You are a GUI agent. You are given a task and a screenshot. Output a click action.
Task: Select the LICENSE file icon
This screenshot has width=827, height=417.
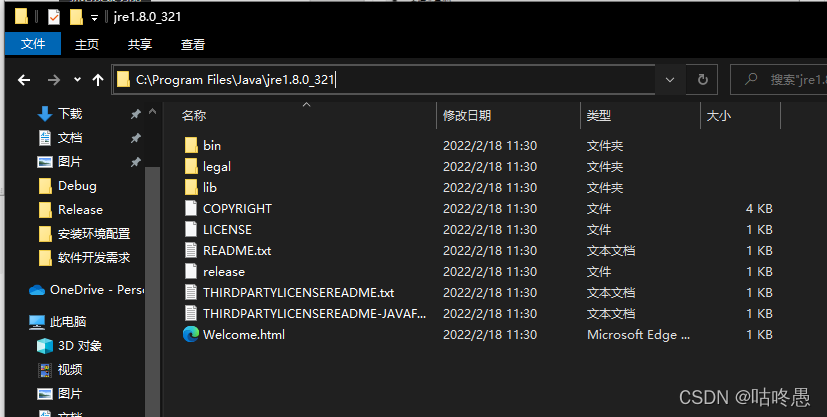[191, 229]
